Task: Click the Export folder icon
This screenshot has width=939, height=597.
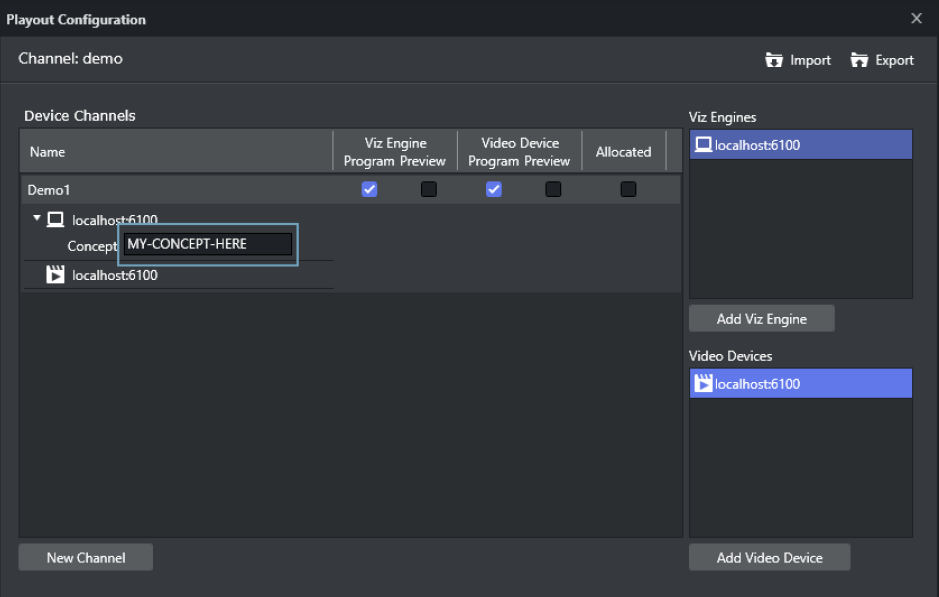Action: [x=859, y=60]
